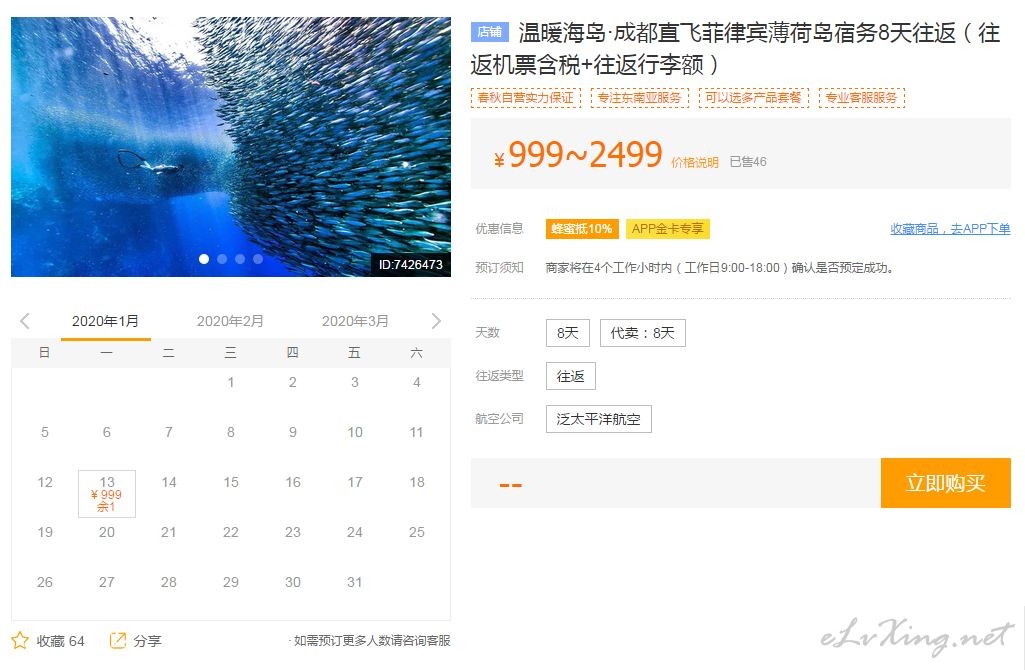Go to the previous calendar month arrow

pos(25,321)
